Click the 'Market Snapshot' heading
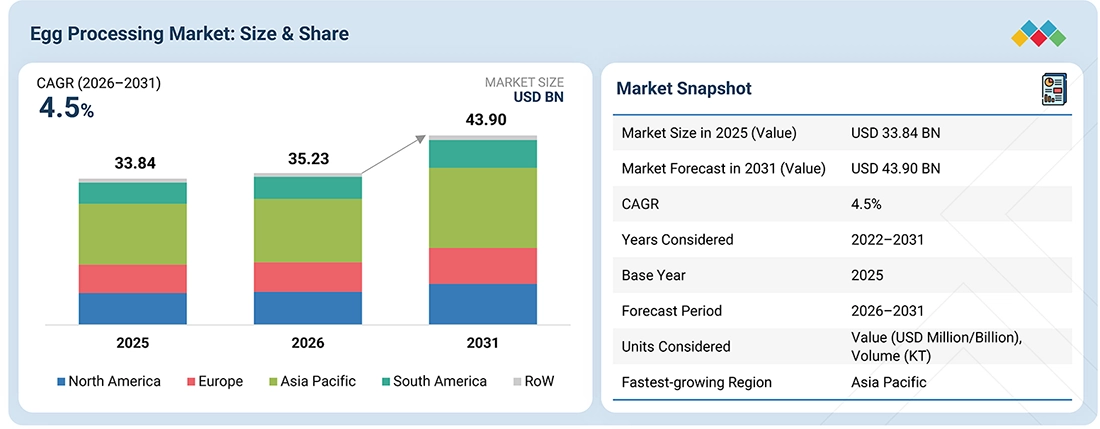The height and width of the screenshot is (429, 1100). (x=684, y=88)
